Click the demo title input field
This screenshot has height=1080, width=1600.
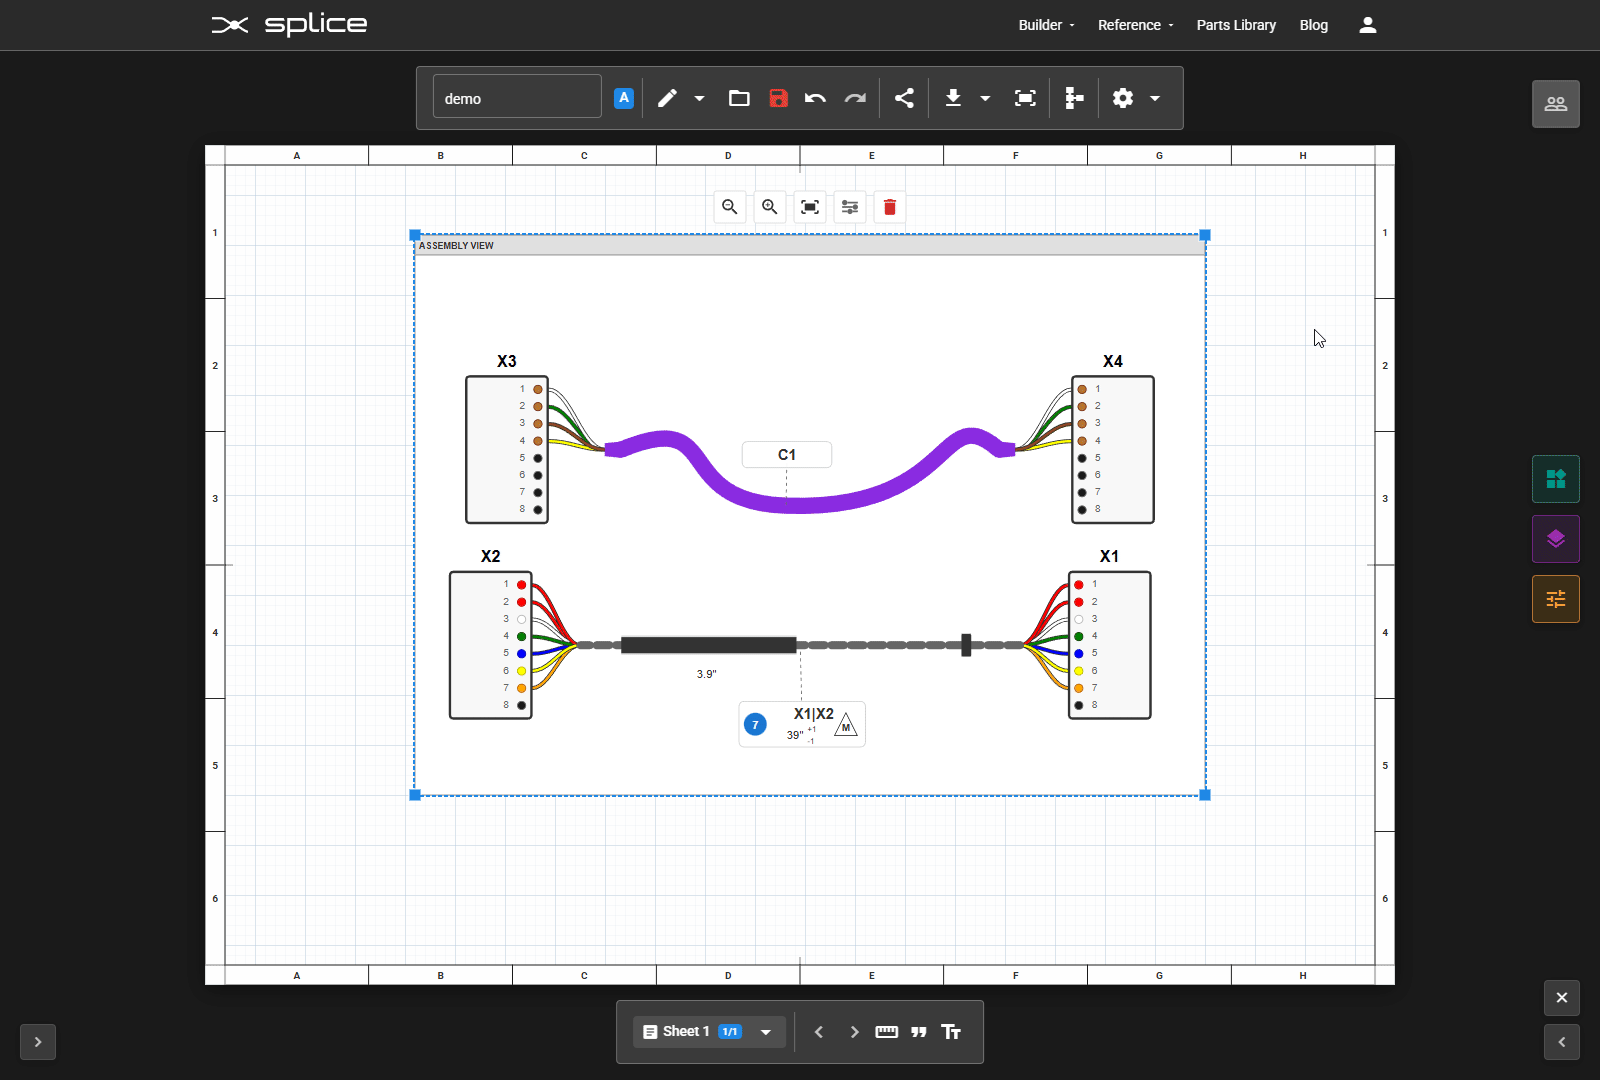pos(515,96)
